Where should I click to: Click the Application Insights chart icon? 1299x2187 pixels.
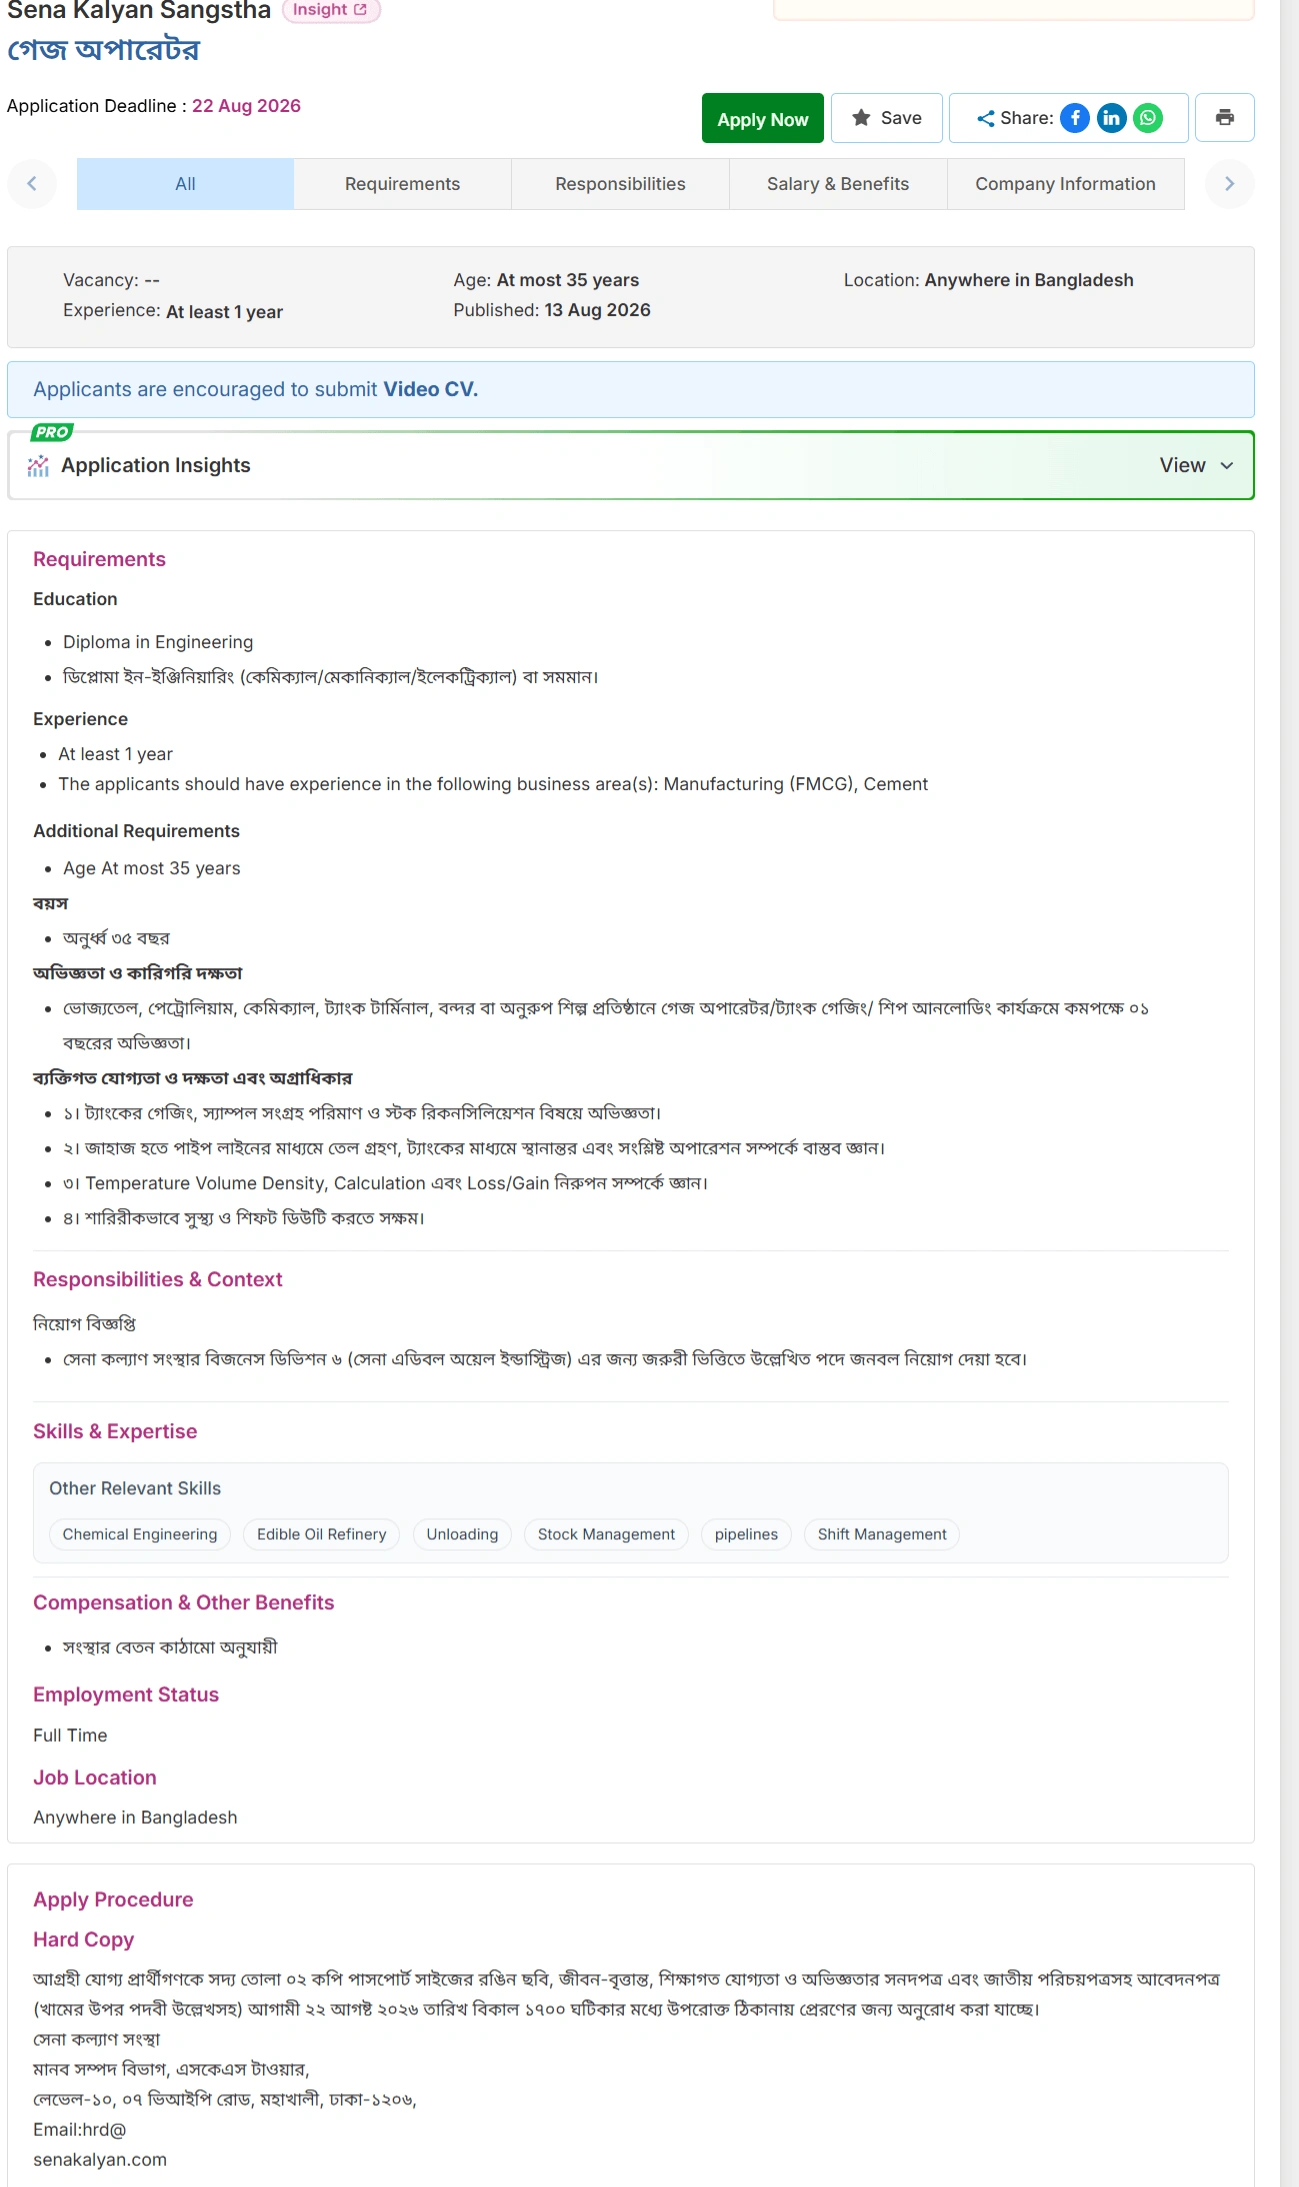click(x=38, y=466)
